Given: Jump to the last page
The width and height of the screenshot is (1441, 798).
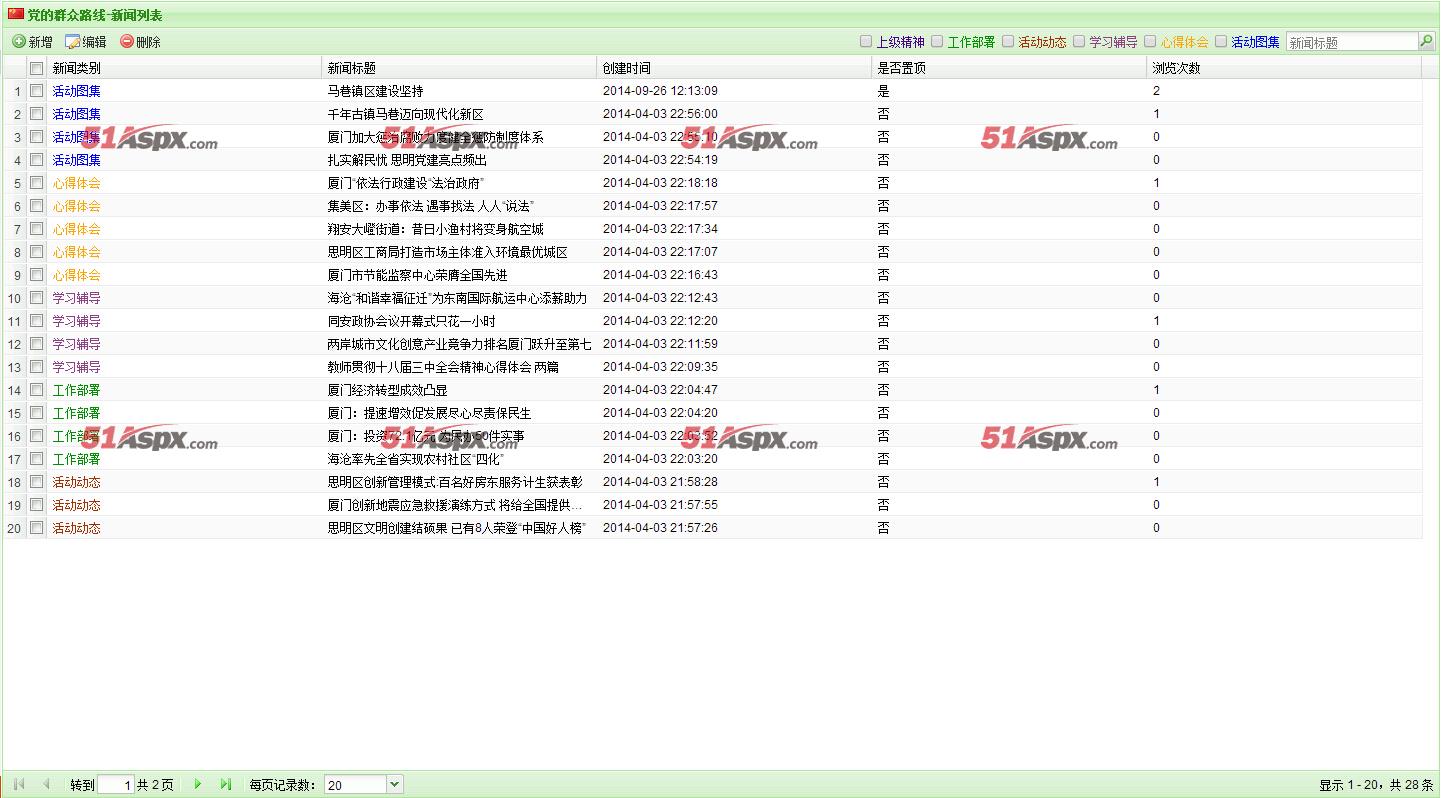Looking at the screenshot, I should pyautogui.click(x=226, y=785).
